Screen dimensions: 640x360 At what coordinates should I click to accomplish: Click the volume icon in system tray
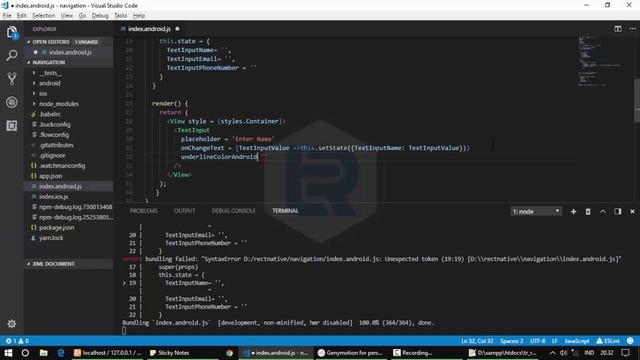point(563,353)
